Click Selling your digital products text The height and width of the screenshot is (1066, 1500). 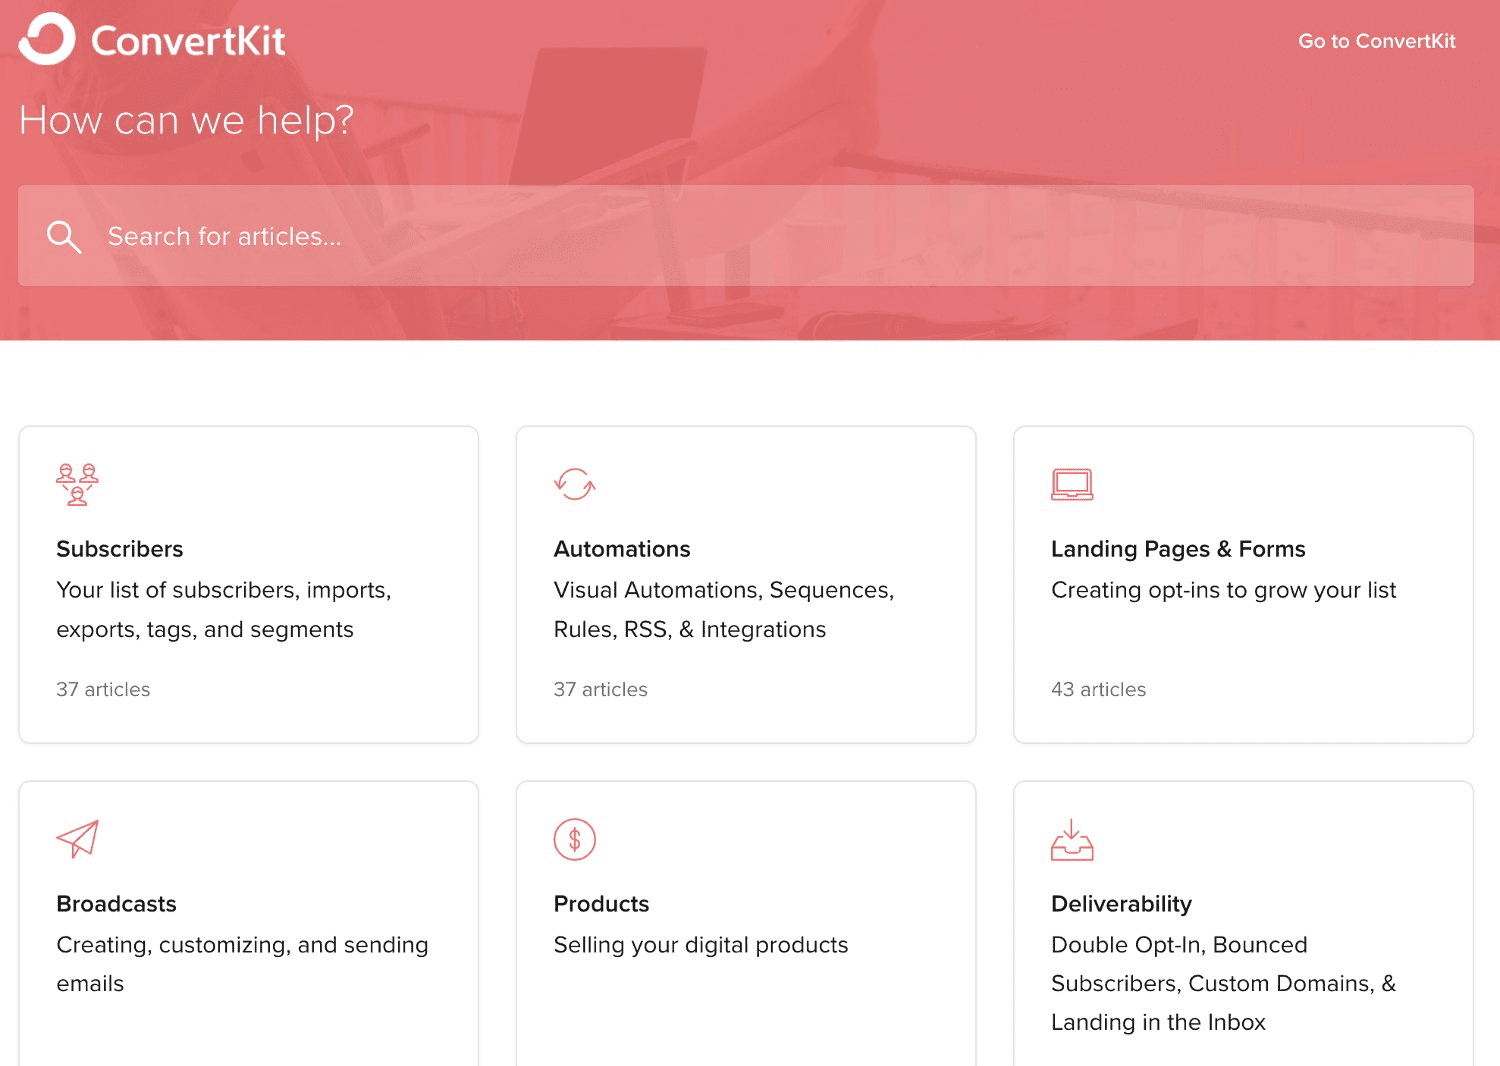pyautogui.click(x=701, y=945)
